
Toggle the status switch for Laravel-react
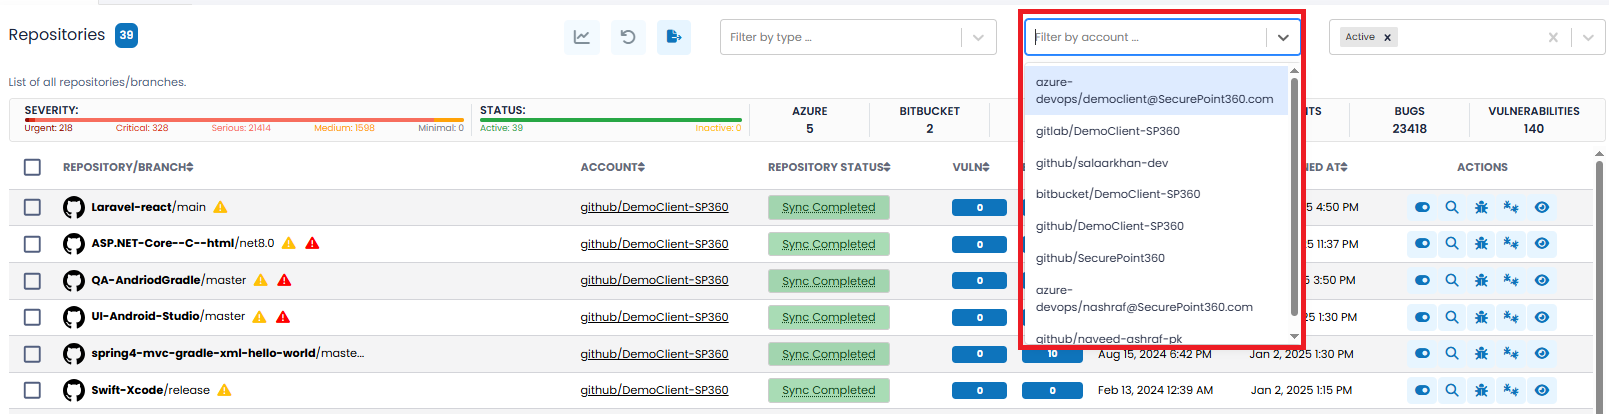pyautogui.click(x=1422, y=207)
